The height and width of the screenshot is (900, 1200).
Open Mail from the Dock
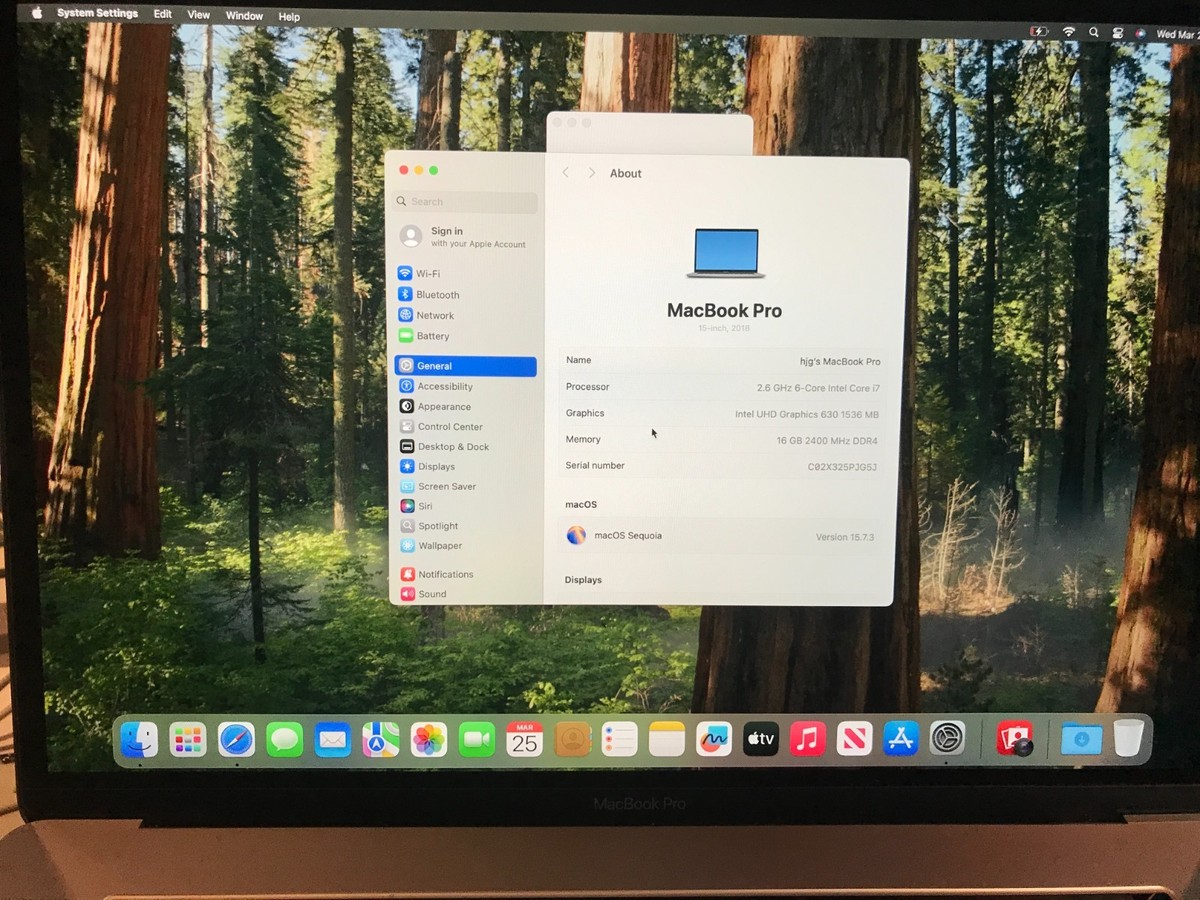(333, 740)
